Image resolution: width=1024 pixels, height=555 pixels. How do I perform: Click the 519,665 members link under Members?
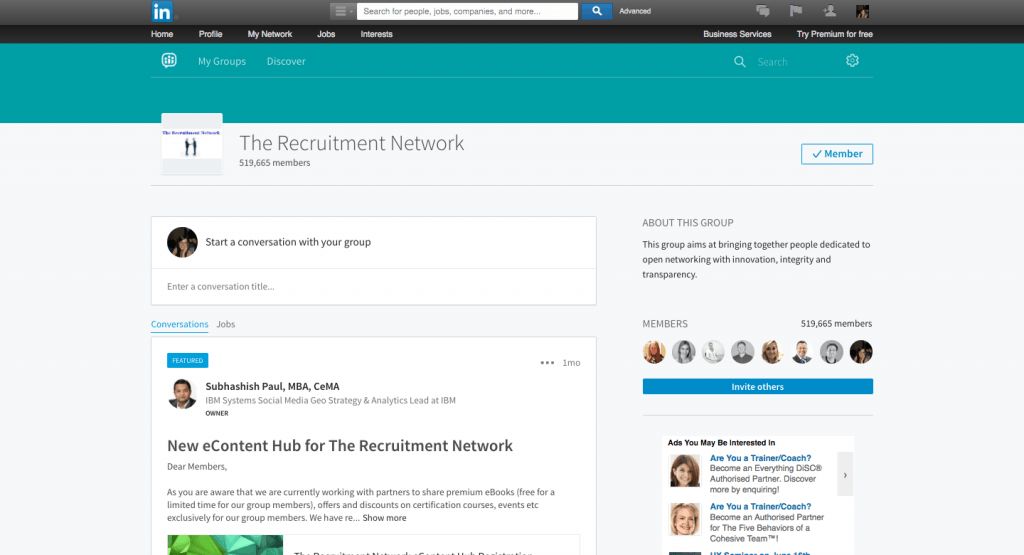(836, 324)
